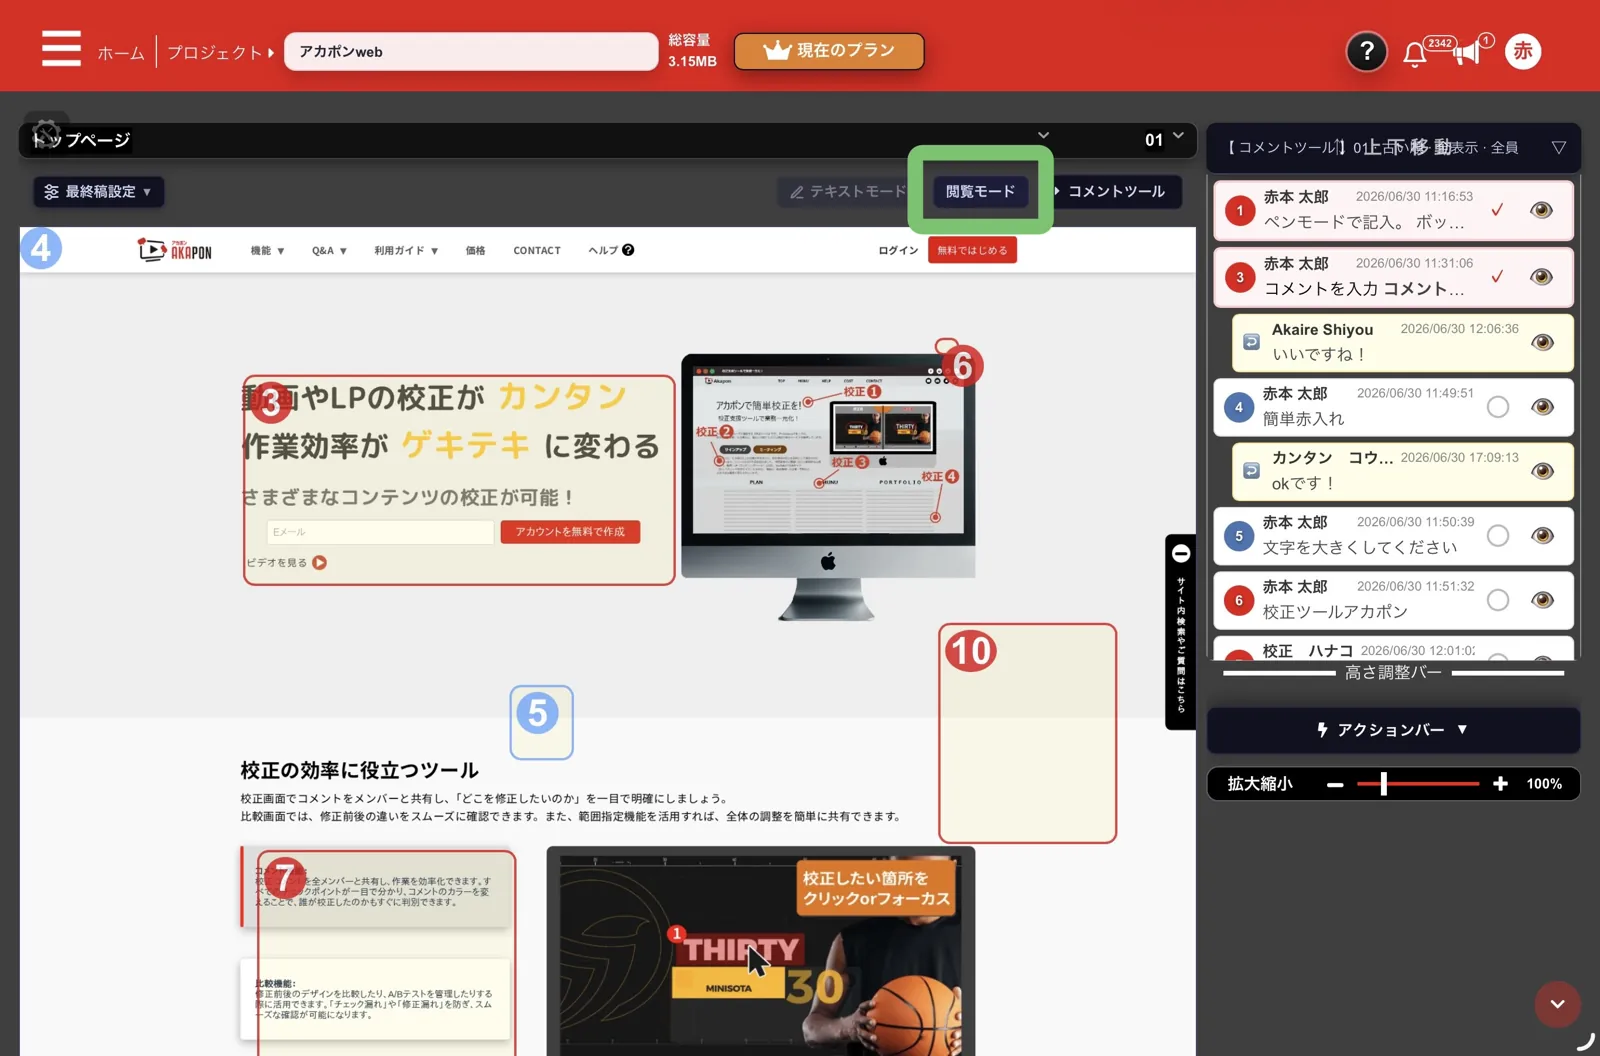Toggle visibility eye of comment 4
Viewport: 1600px width, 1056px height.
point(1542,407)
